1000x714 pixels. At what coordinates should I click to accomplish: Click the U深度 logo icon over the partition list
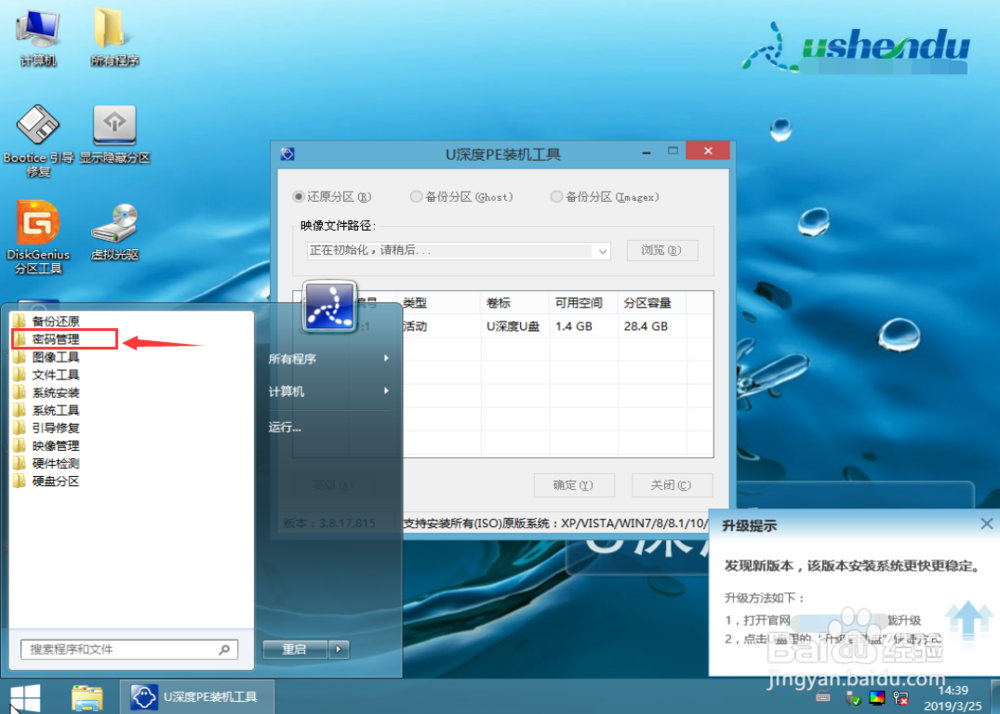329,308
